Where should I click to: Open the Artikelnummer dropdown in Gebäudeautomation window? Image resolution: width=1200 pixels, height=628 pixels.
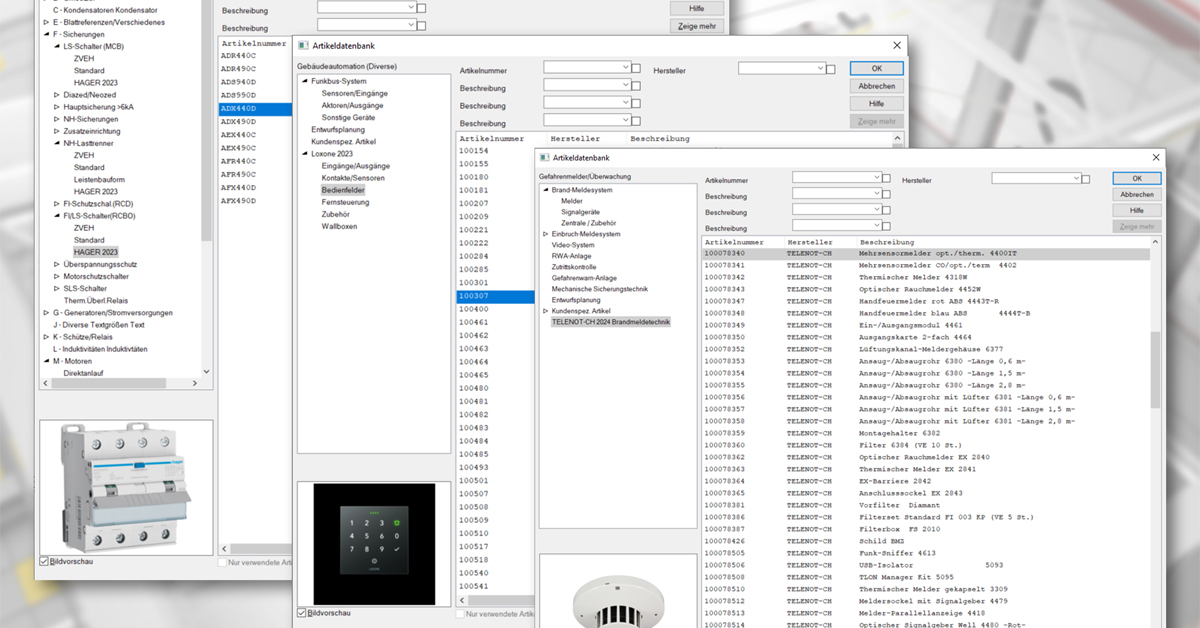[625, 67]
